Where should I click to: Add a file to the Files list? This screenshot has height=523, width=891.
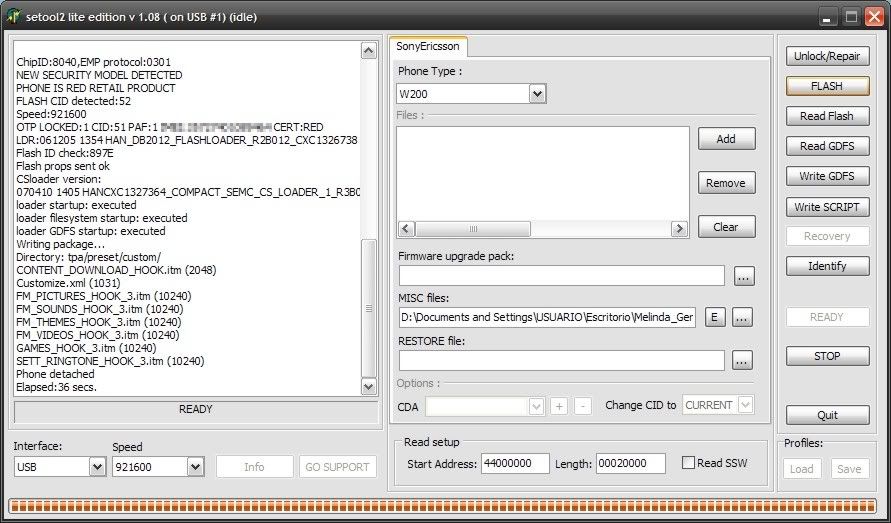coord(726,139)
